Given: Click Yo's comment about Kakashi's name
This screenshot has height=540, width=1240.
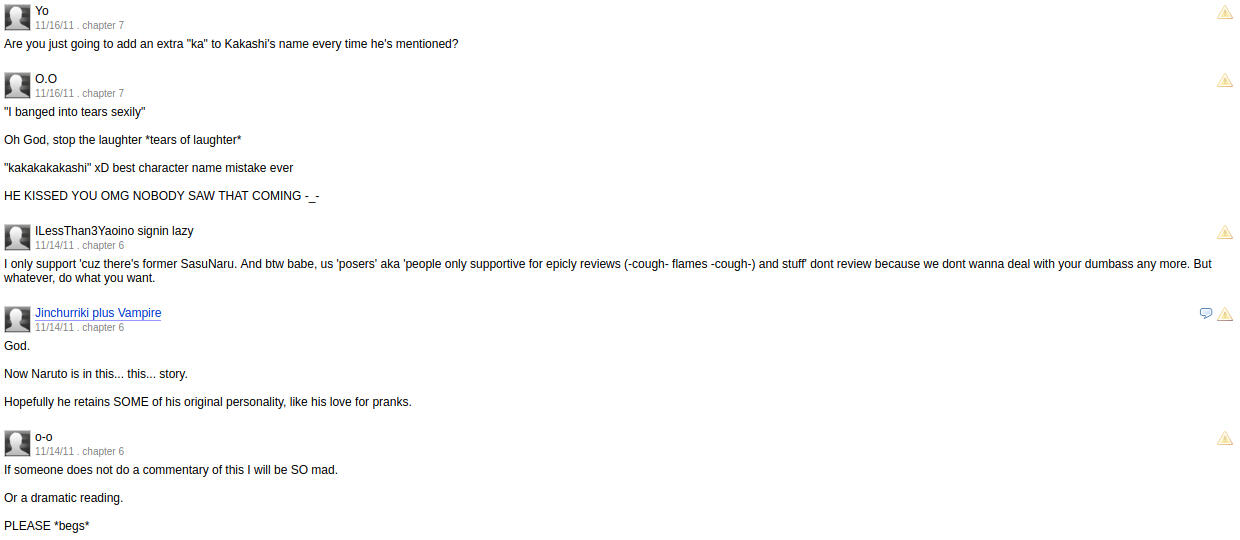Looking at the screenshot, I should 231,44.
